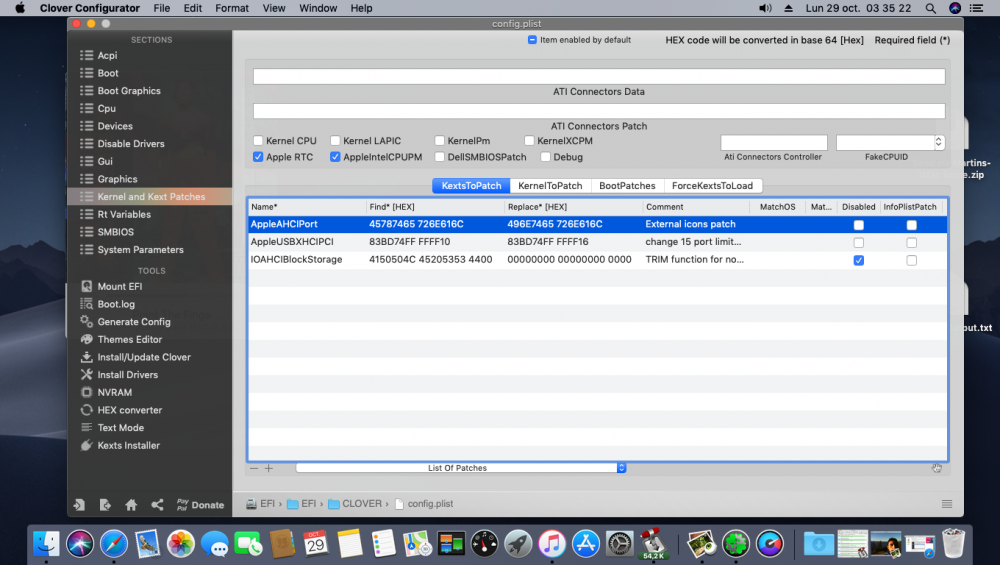1000x565 pixels.
Task: Click the share icon in sidebar footer
Action: click(x=157, y=505)
